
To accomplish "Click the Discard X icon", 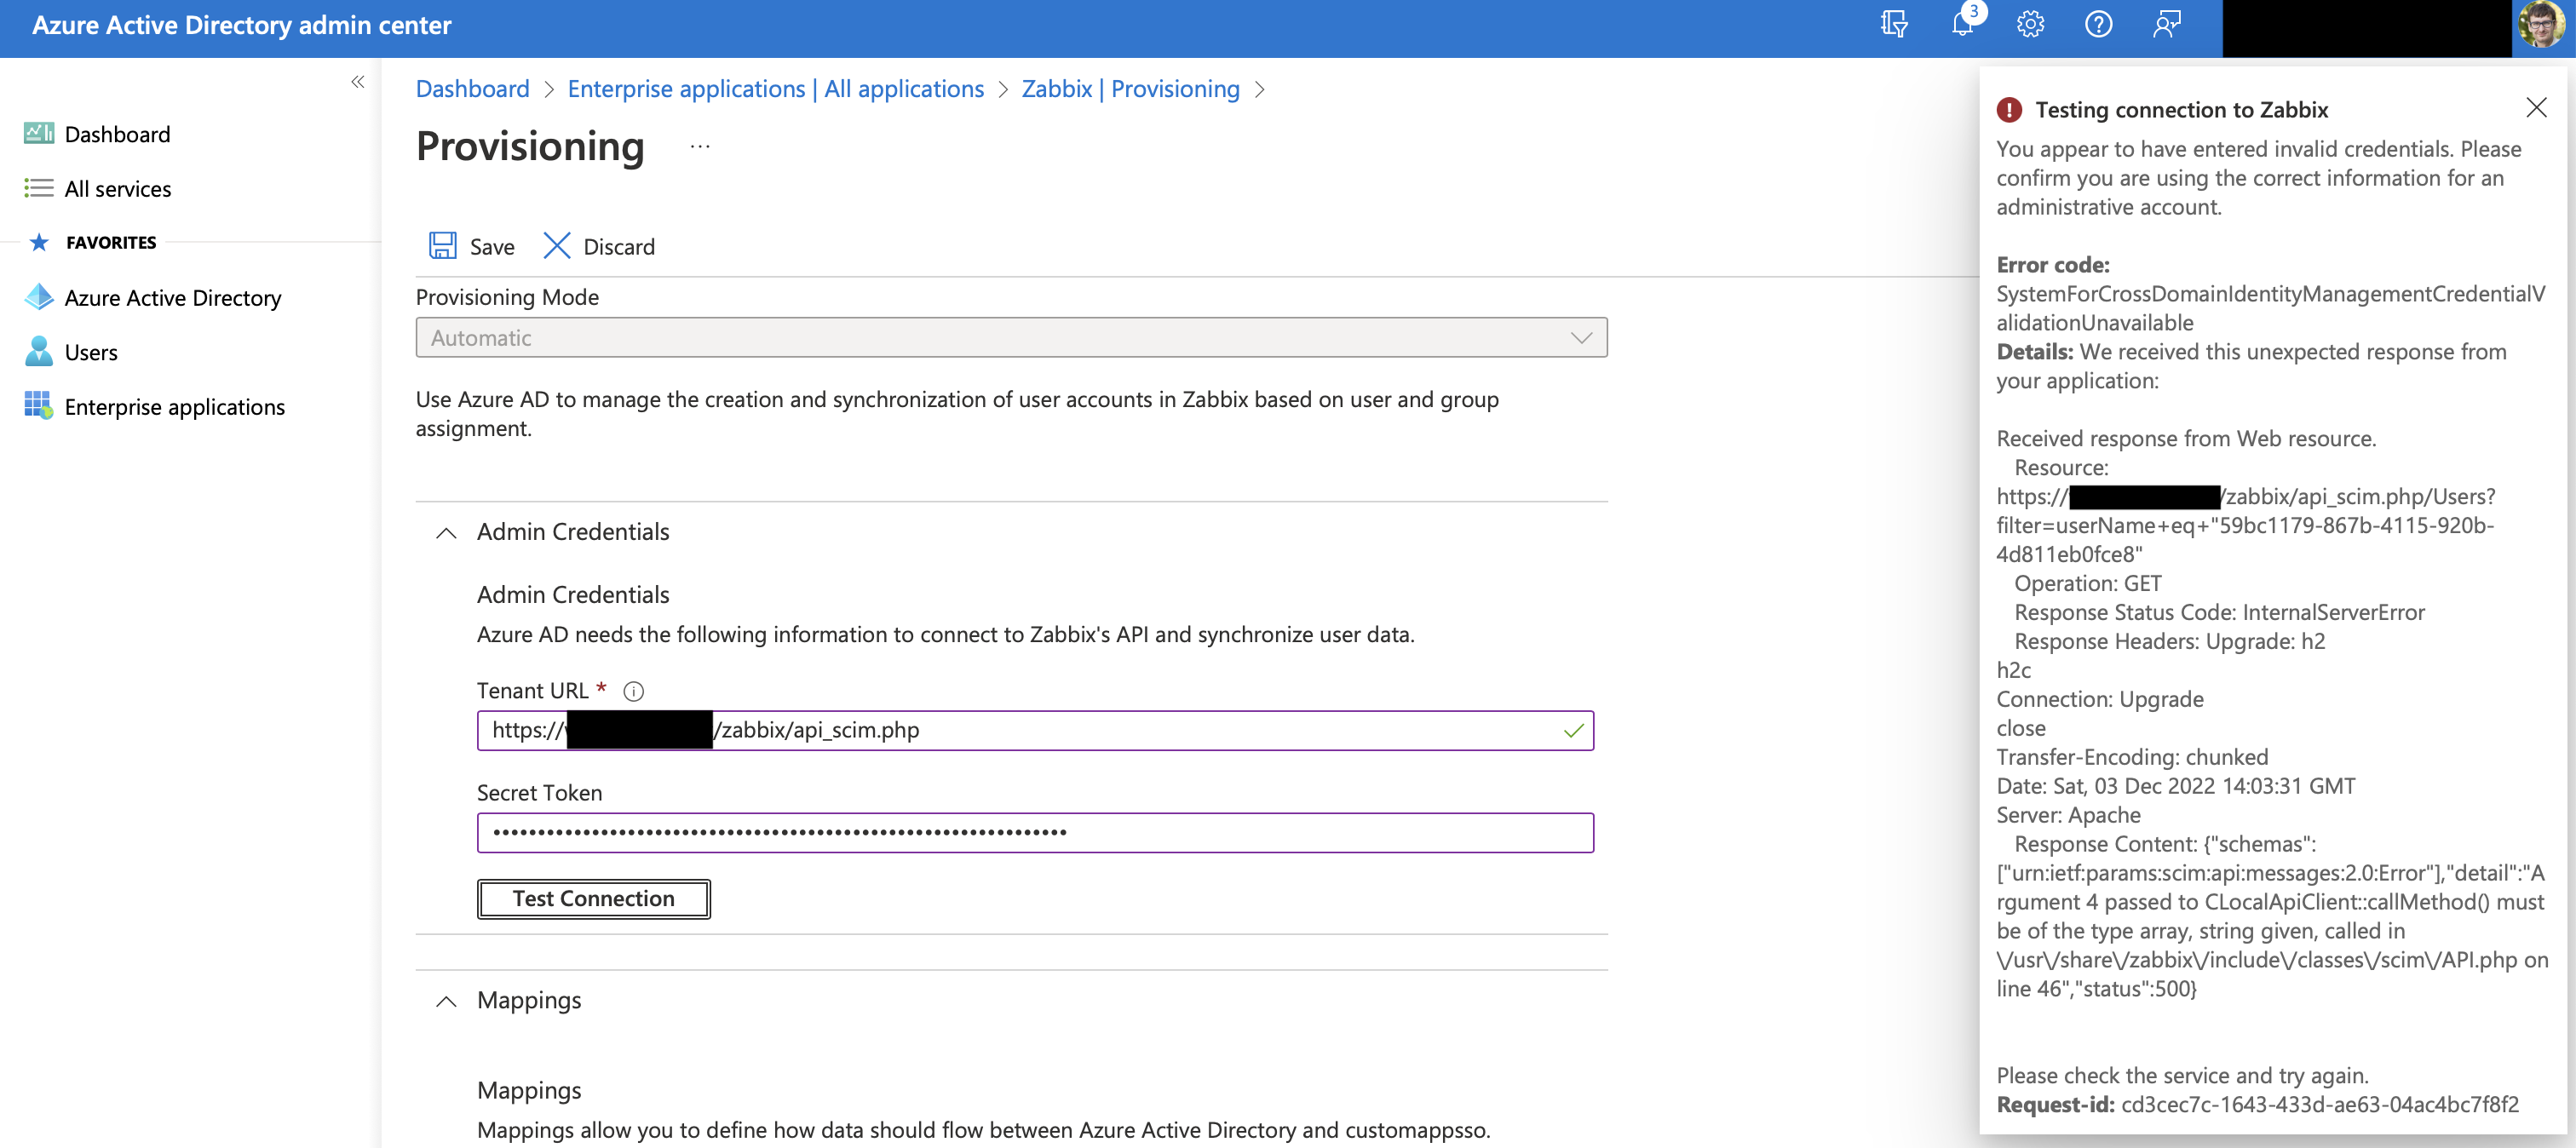I will point(556,246).
